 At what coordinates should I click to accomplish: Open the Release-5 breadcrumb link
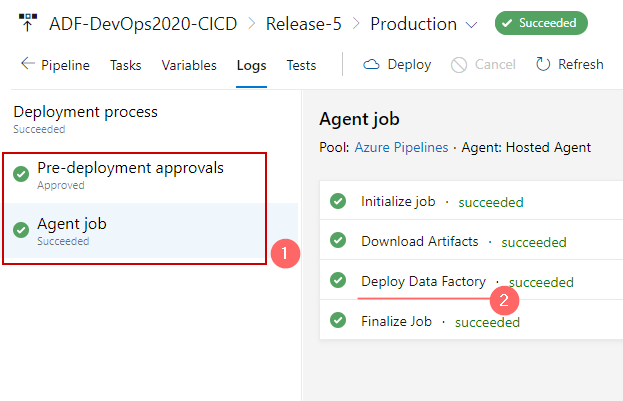[x=304, y=24]
